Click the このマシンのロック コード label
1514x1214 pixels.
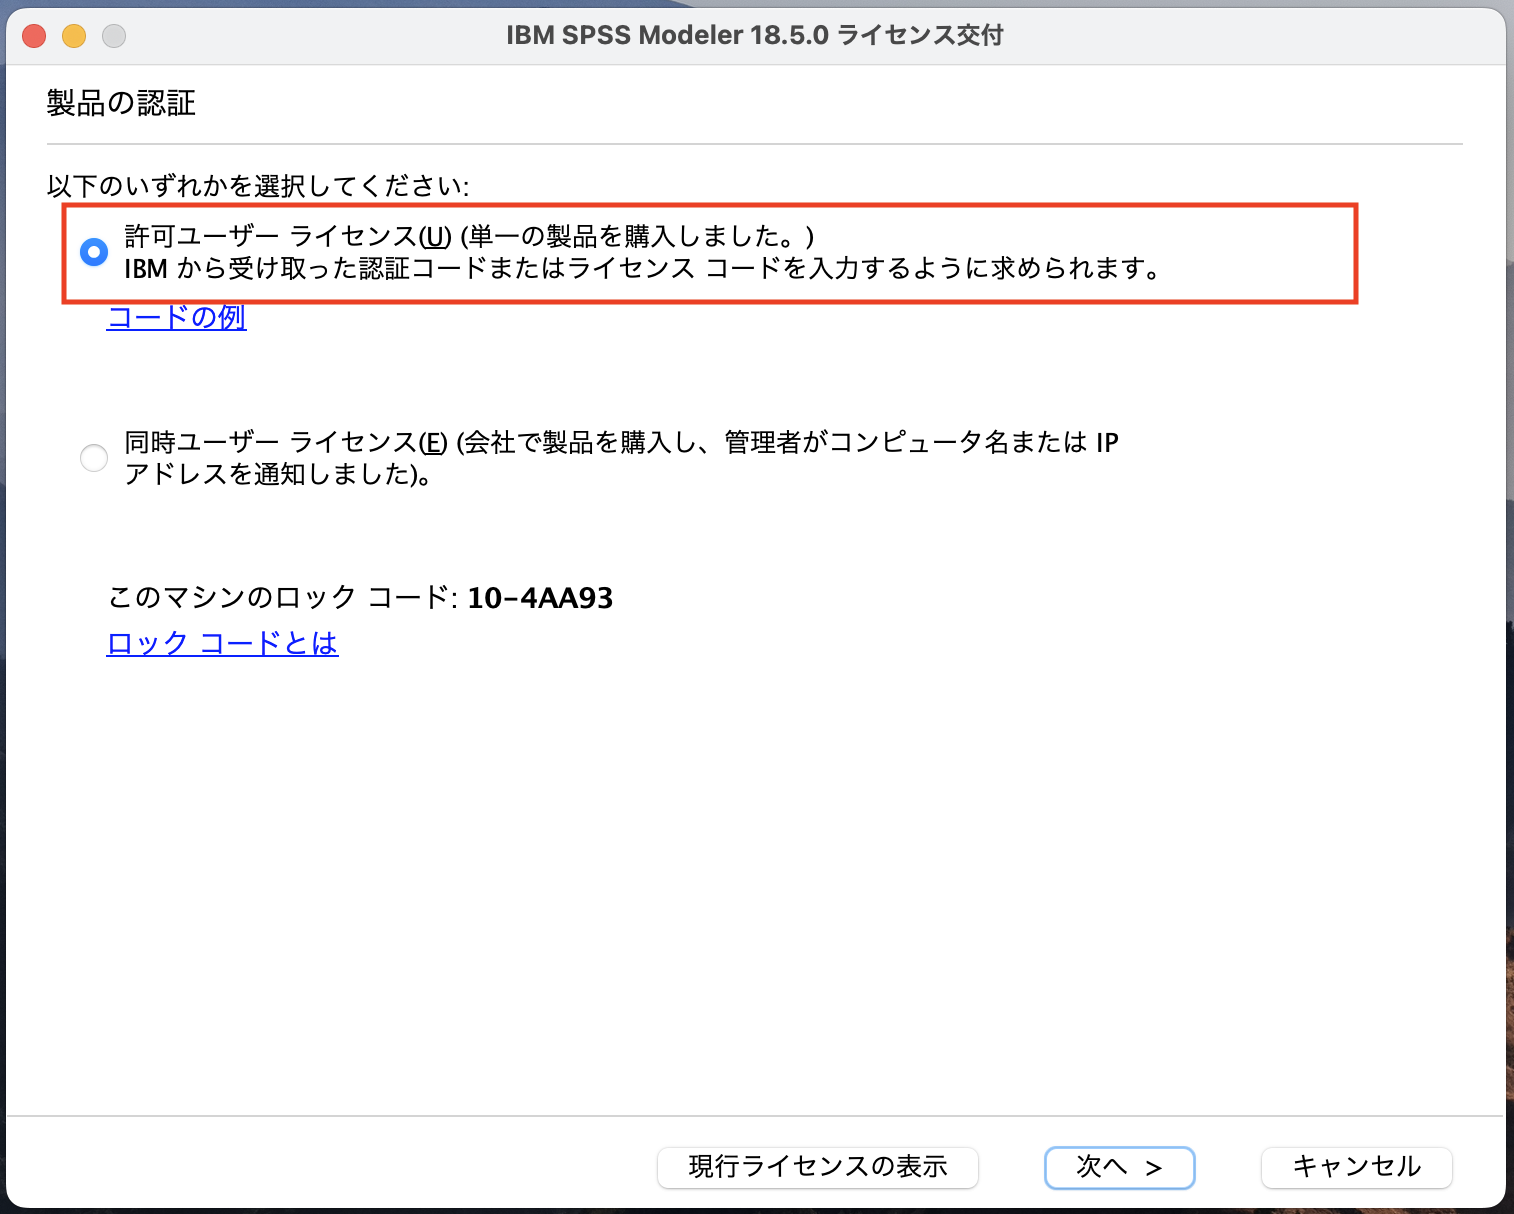pos(282,598)
